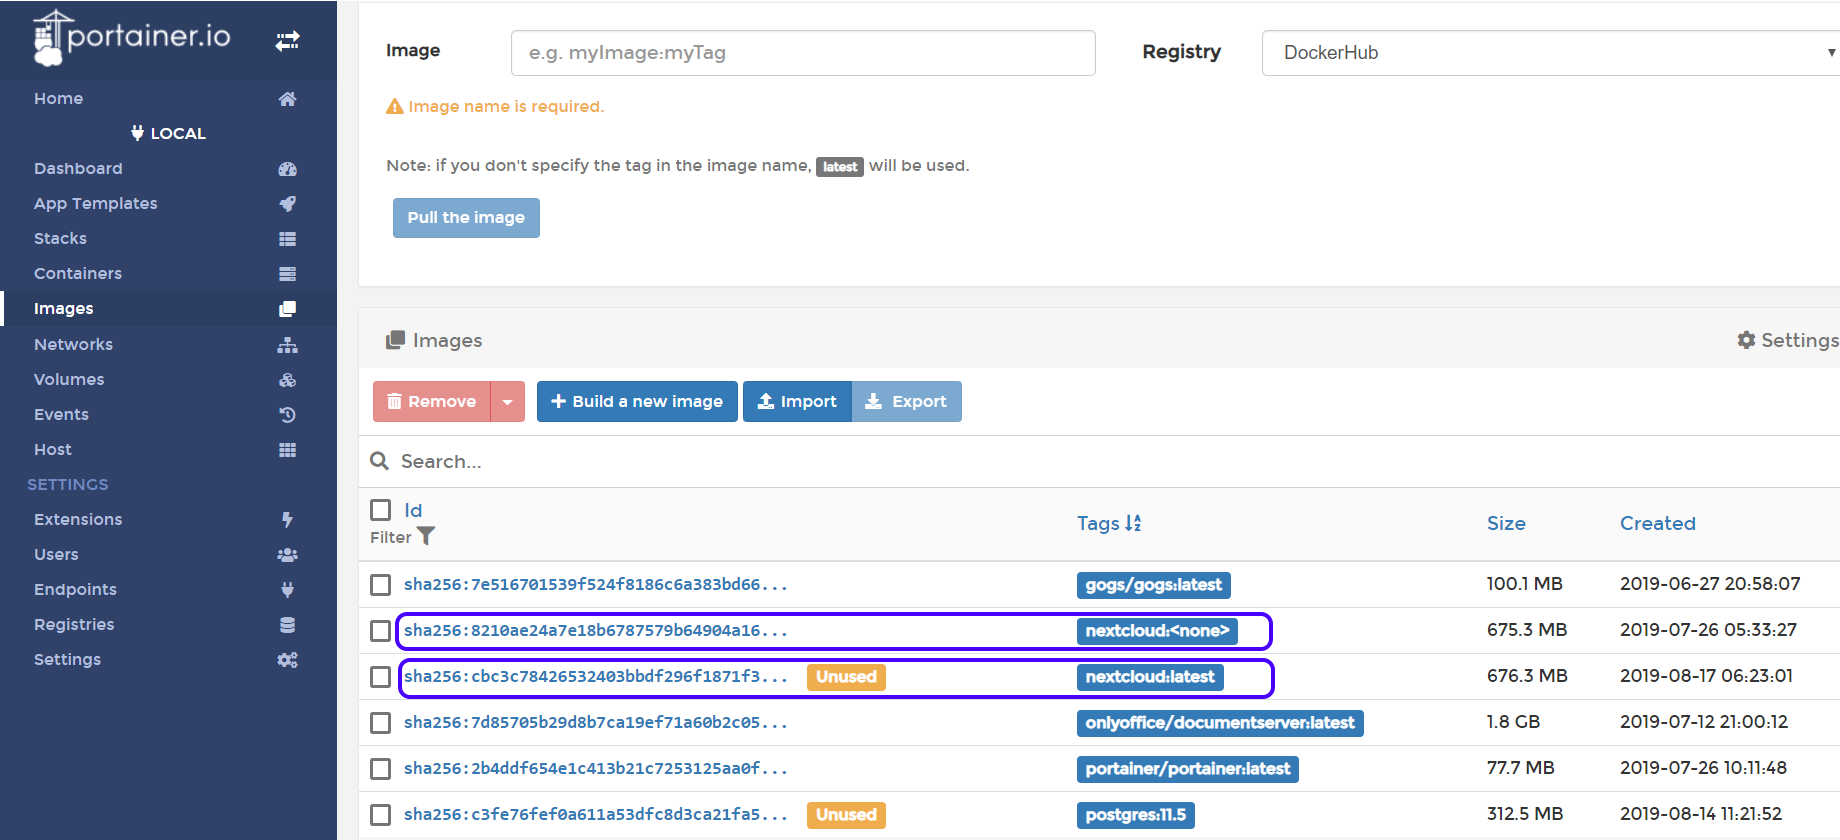This screenshot has width=1840, height=840.
Task: Click the Home house icon
Action: point(288,99)
